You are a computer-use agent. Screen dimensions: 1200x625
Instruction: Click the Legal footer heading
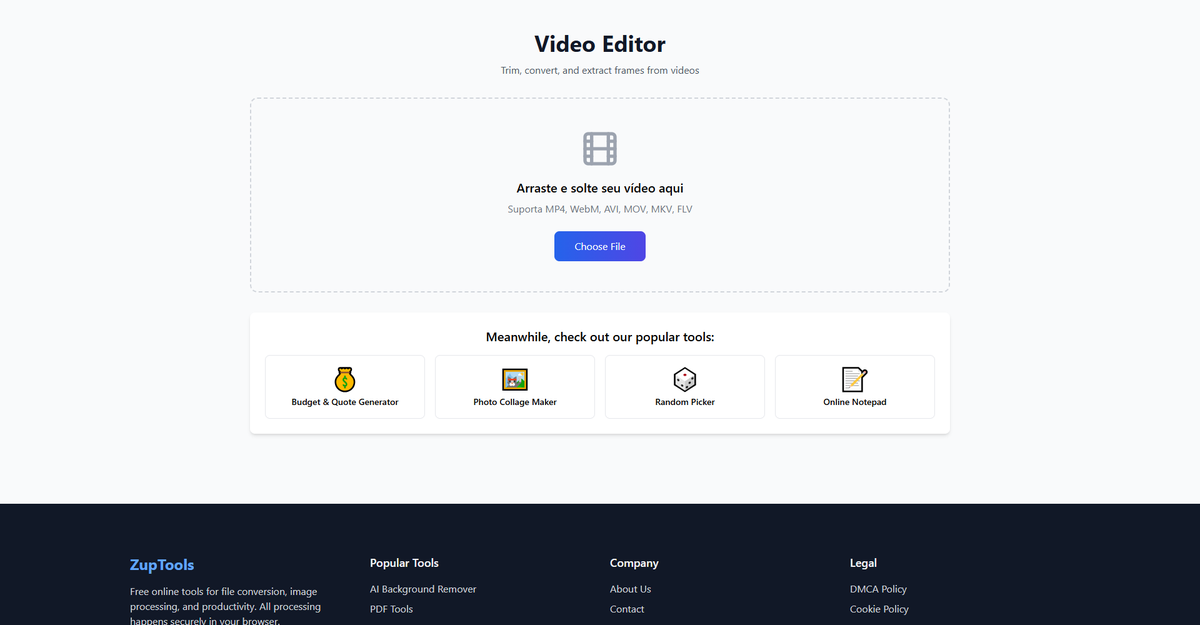click(863, 563)
